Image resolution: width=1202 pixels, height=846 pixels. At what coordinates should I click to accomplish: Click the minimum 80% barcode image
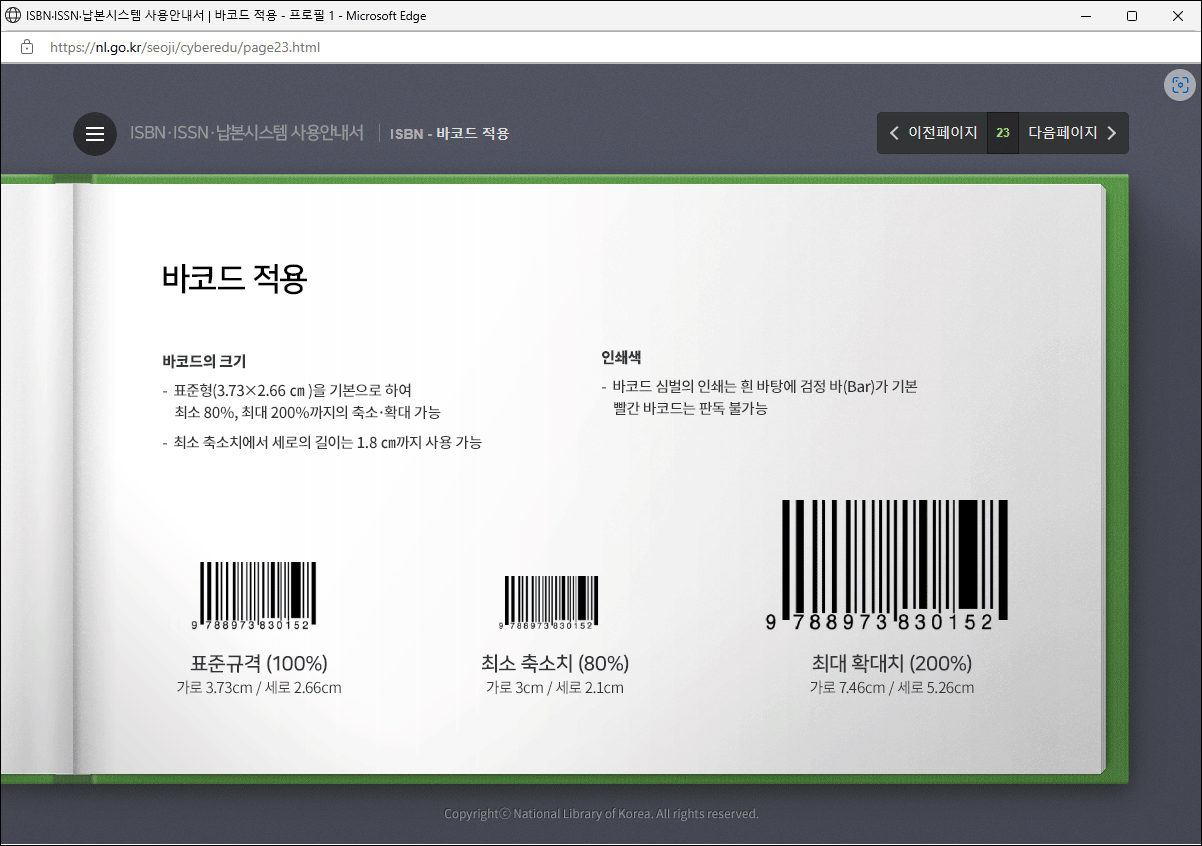548,602
